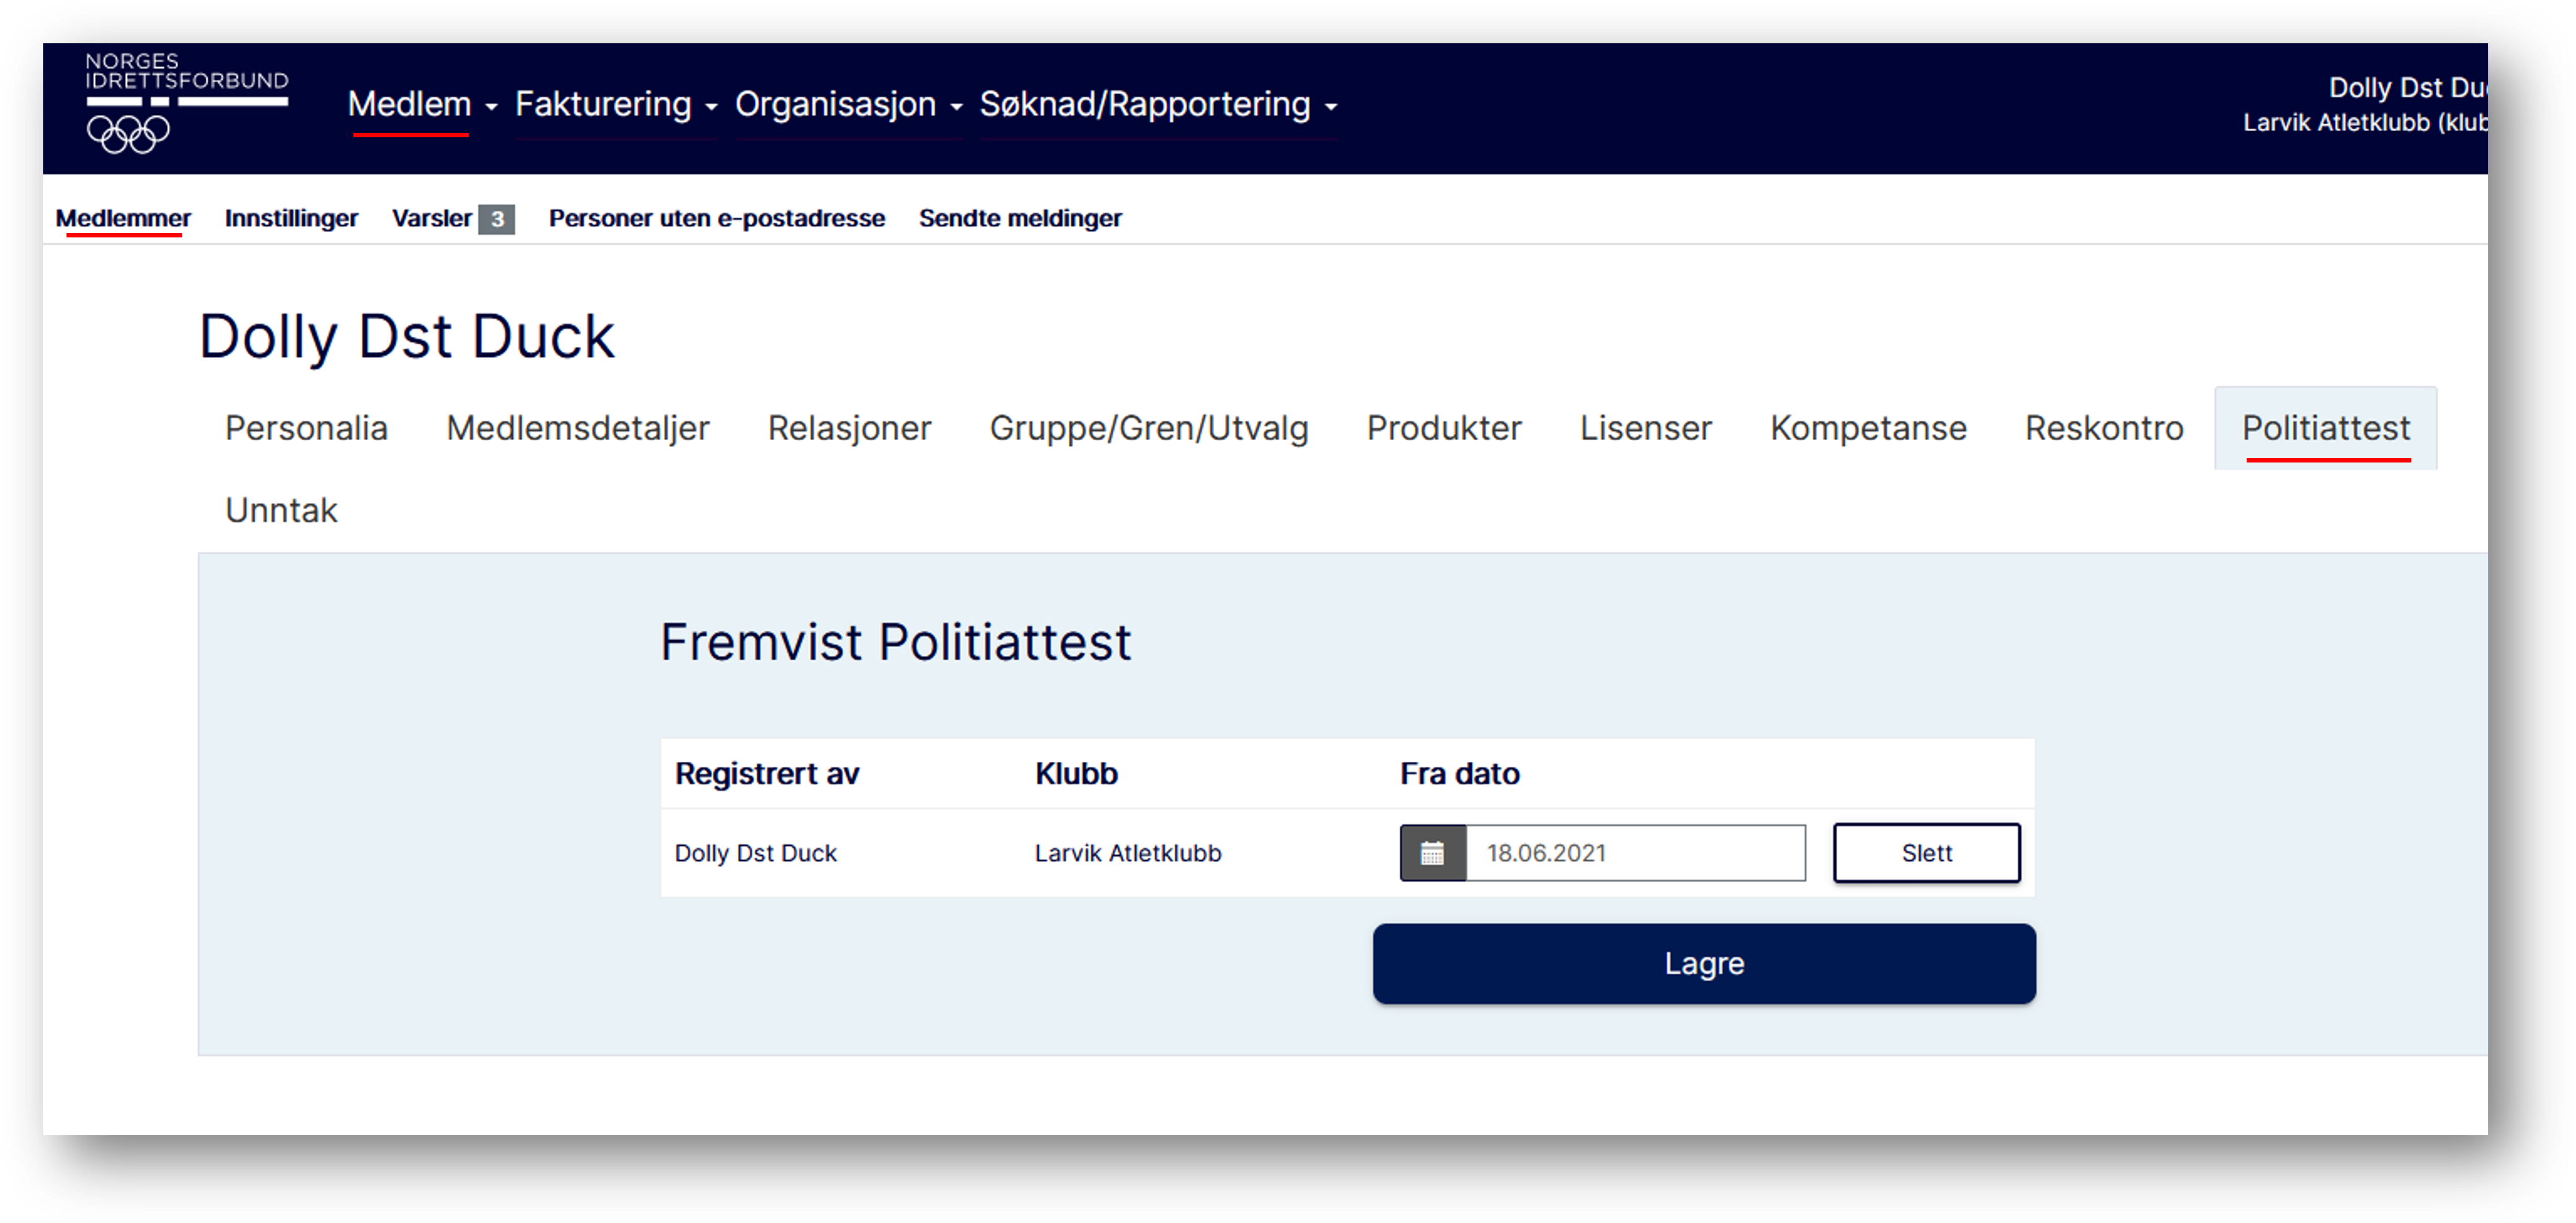Click the Fra dato field 18.06.2021
The height and width of the screenshot is (1223, 2576).
1636,853
